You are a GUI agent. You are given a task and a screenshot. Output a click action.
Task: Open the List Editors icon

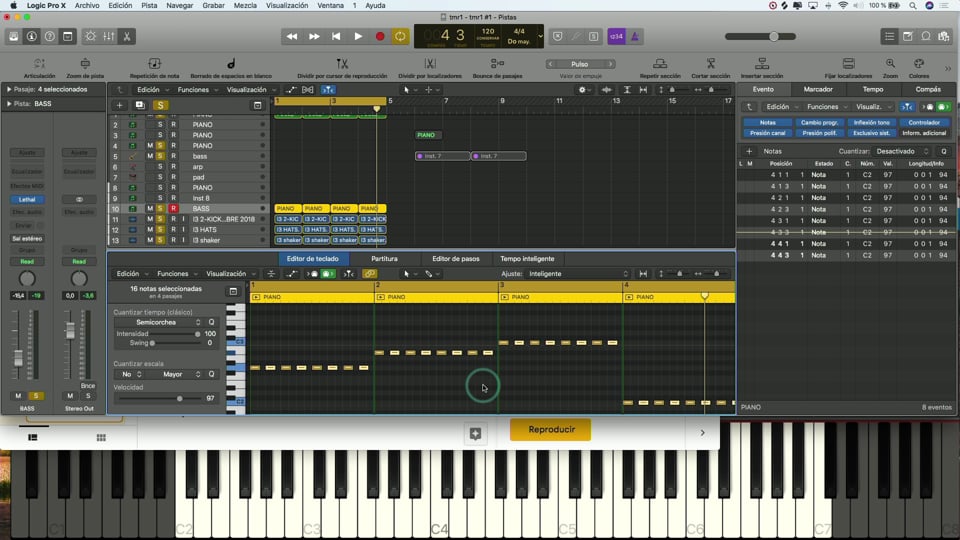(x=890, y=36)
